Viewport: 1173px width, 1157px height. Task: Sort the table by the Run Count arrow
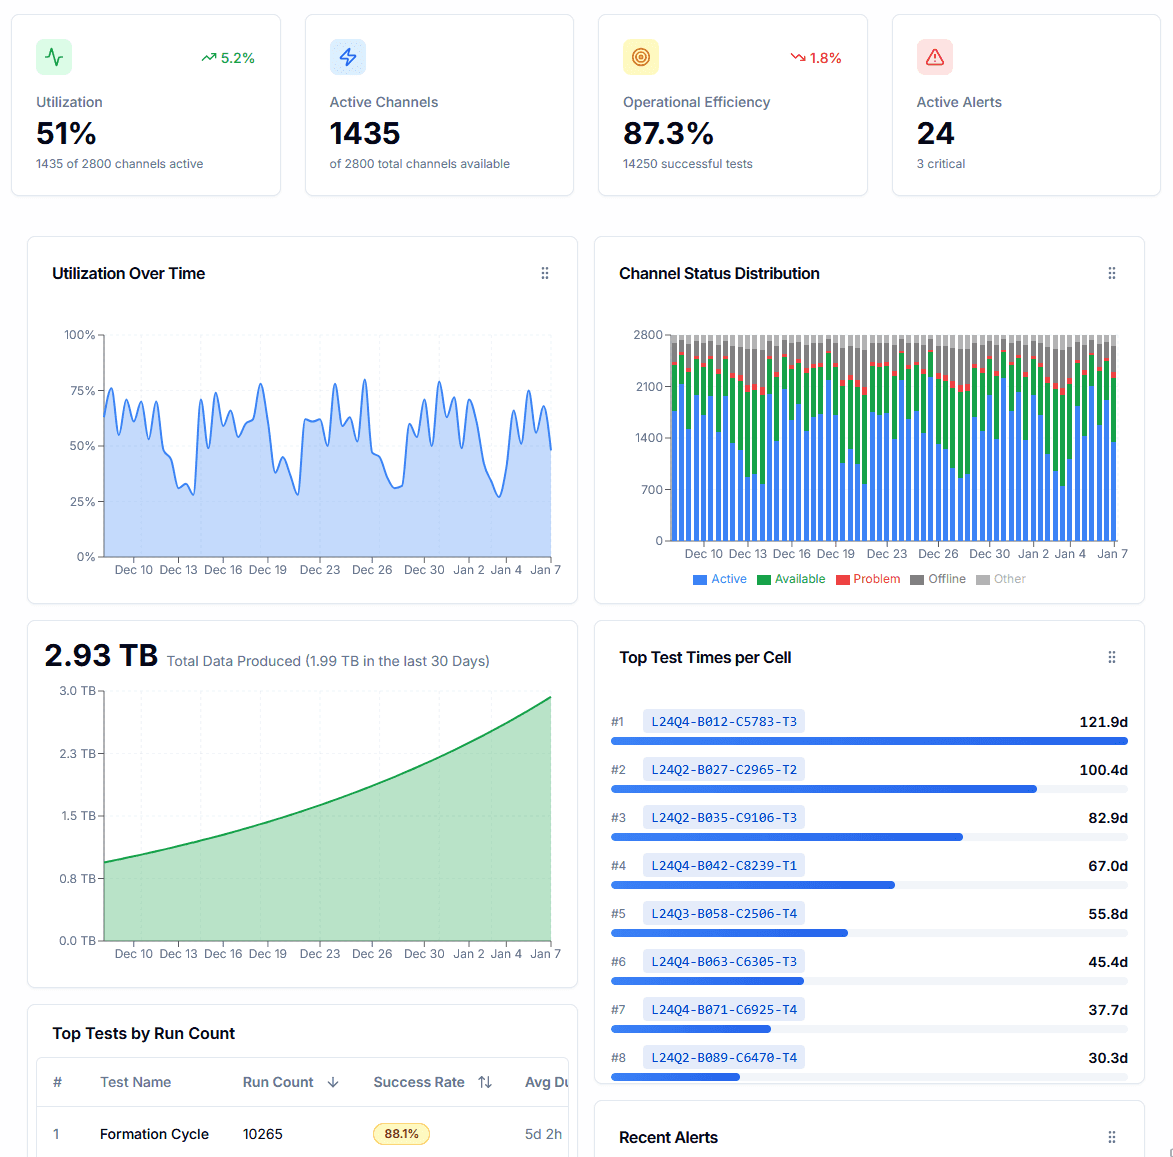[x=334, y=1082]
